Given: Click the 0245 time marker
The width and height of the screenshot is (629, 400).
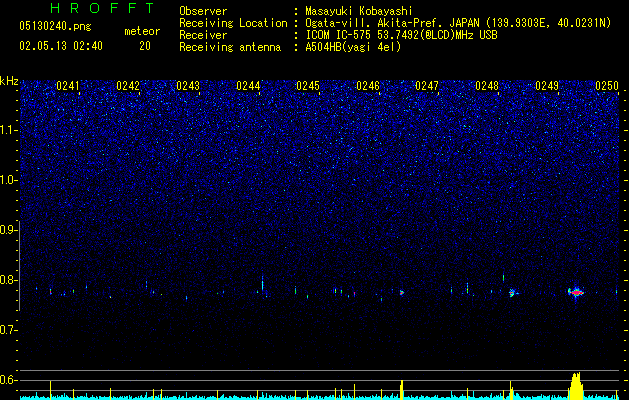Looking at the screenshot, I should (308, 86).
